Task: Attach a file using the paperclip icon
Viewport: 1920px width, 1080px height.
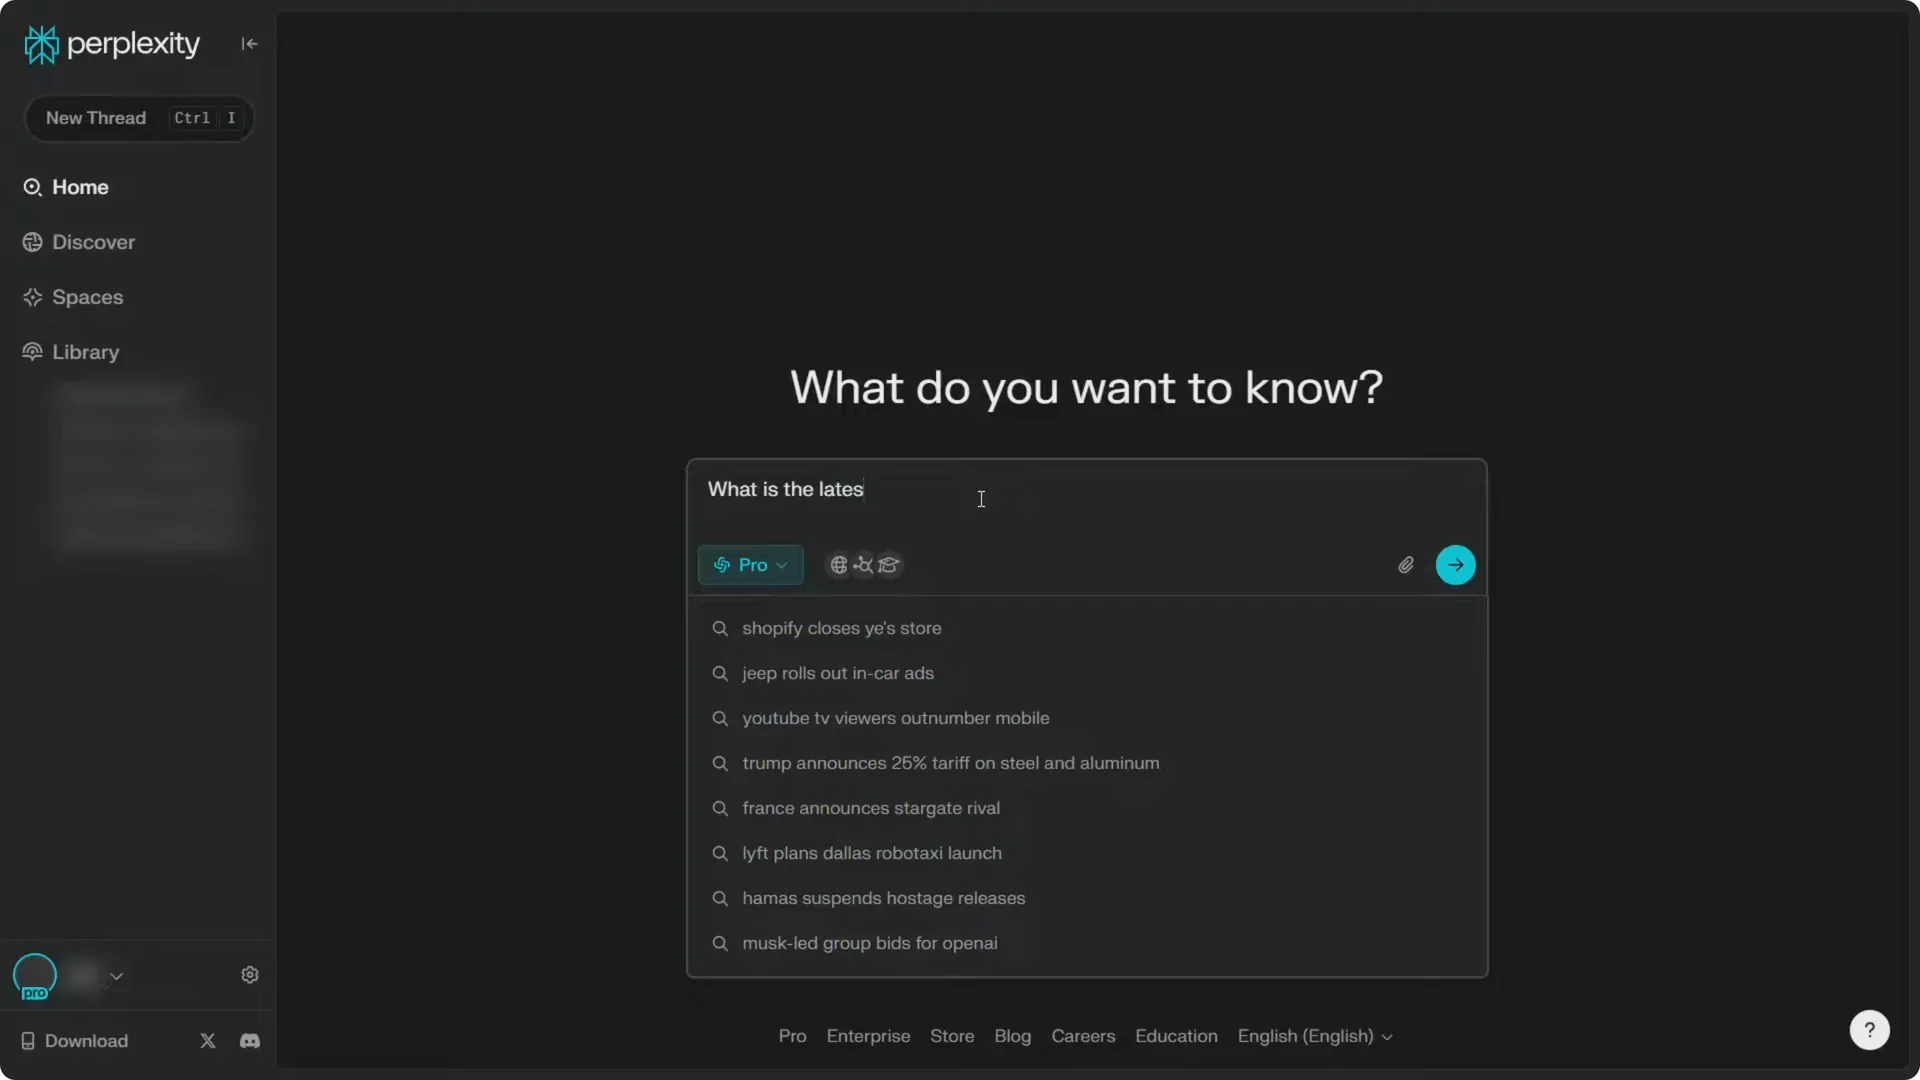Action: pos(1405,565)
